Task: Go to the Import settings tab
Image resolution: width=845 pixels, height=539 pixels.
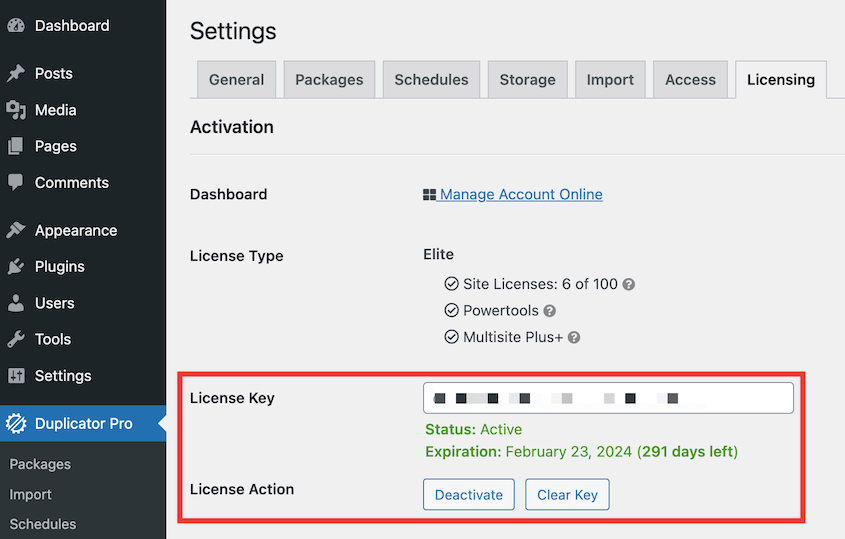Action: coord(610,80)
